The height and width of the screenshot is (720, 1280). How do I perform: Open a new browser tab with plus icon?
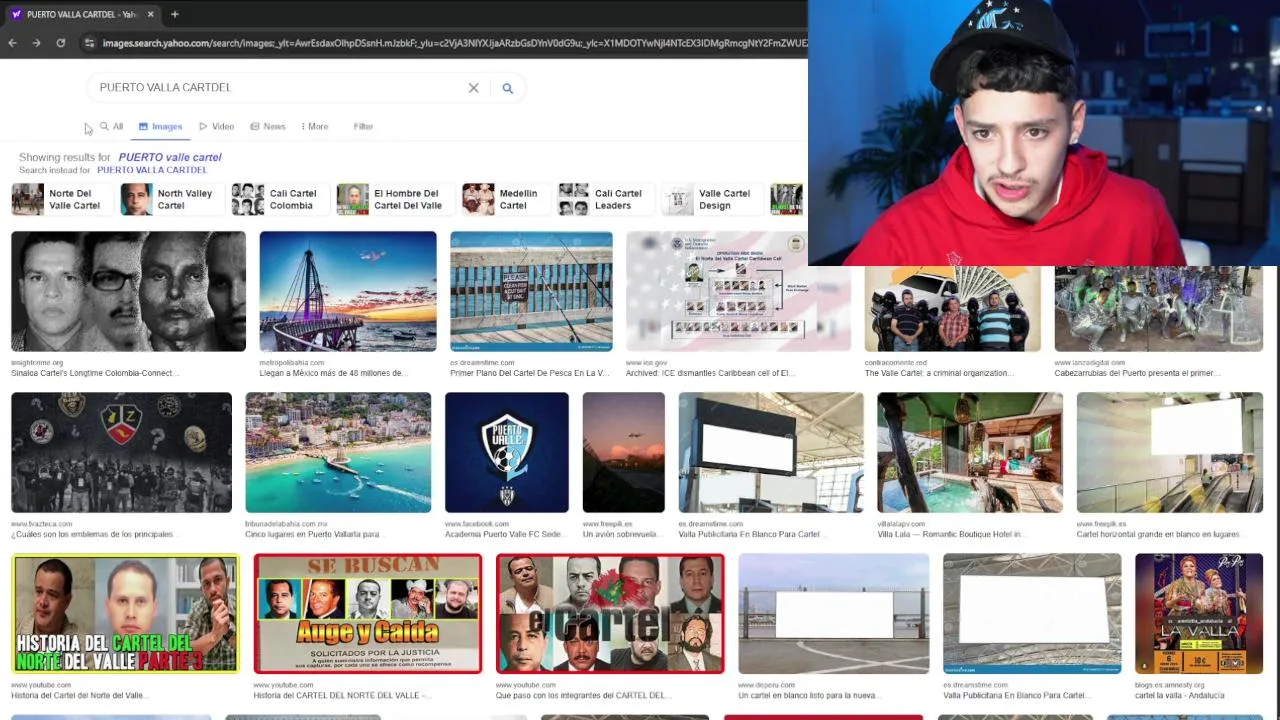pyautogui.click(x=174, y=14)
